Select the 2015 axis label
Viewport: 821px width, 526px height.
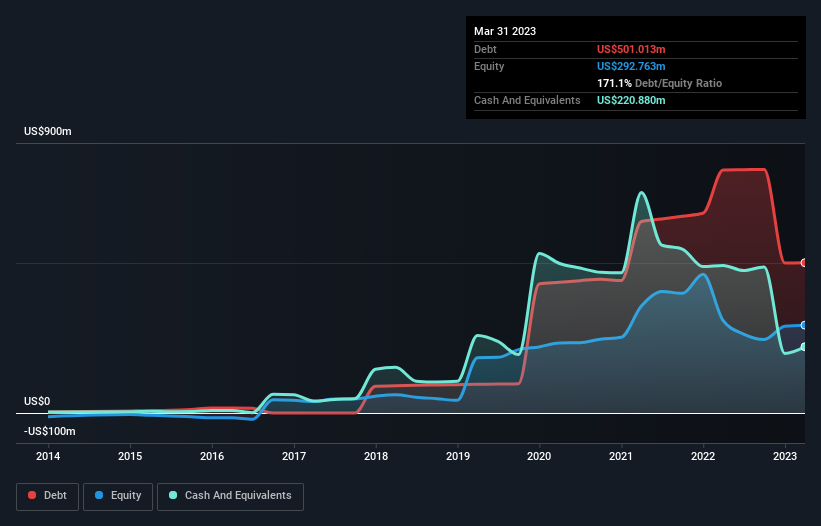coord(130,456)
